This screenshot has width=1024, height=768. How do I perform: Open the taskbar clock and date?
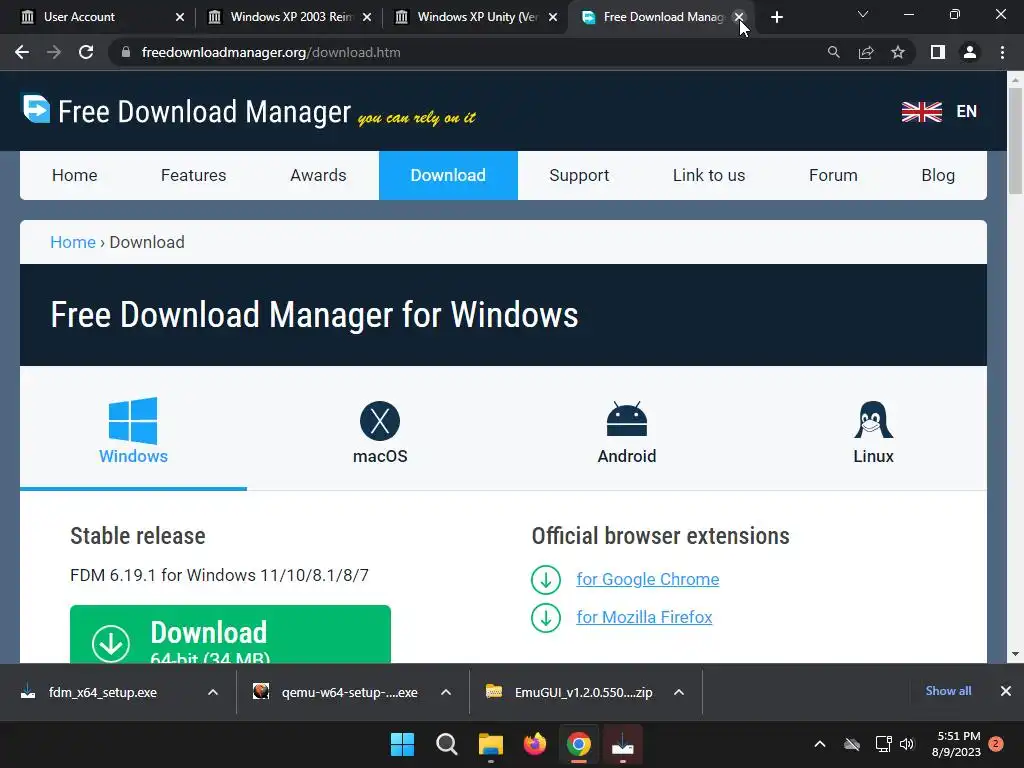click(x=956, y=744)
